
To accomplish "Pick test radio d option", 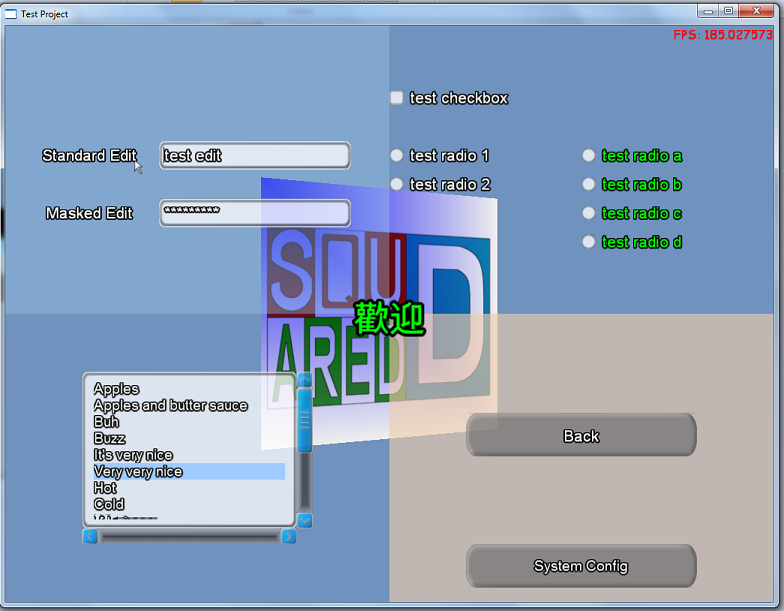I will (x=588, y=242).
